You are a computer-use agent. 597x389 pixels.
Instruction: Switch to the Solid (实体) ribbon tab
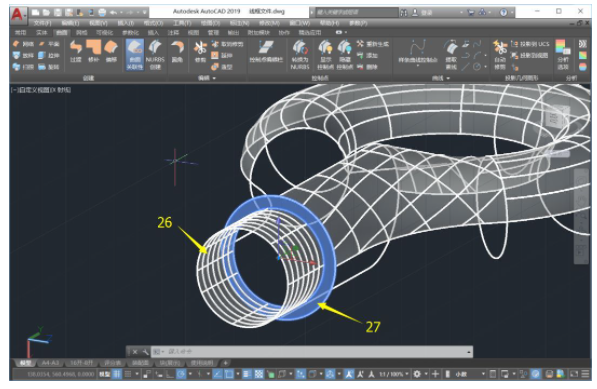click(41, 33)
